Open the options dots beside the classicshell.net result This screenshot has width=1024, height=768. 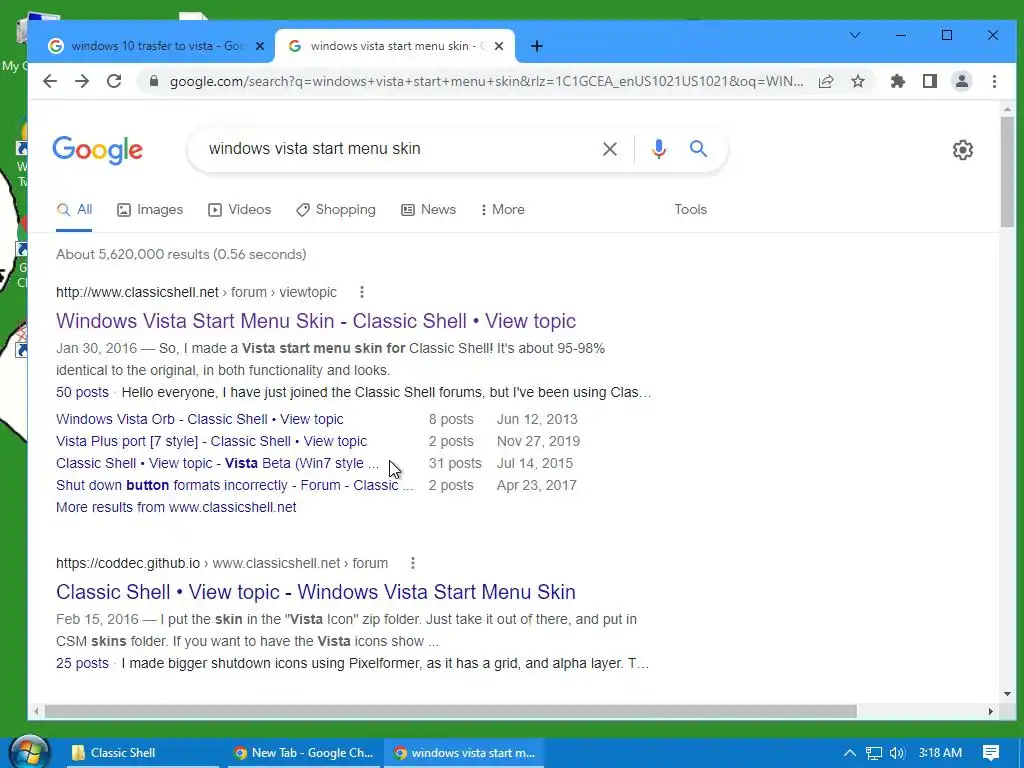pos(362,292)
